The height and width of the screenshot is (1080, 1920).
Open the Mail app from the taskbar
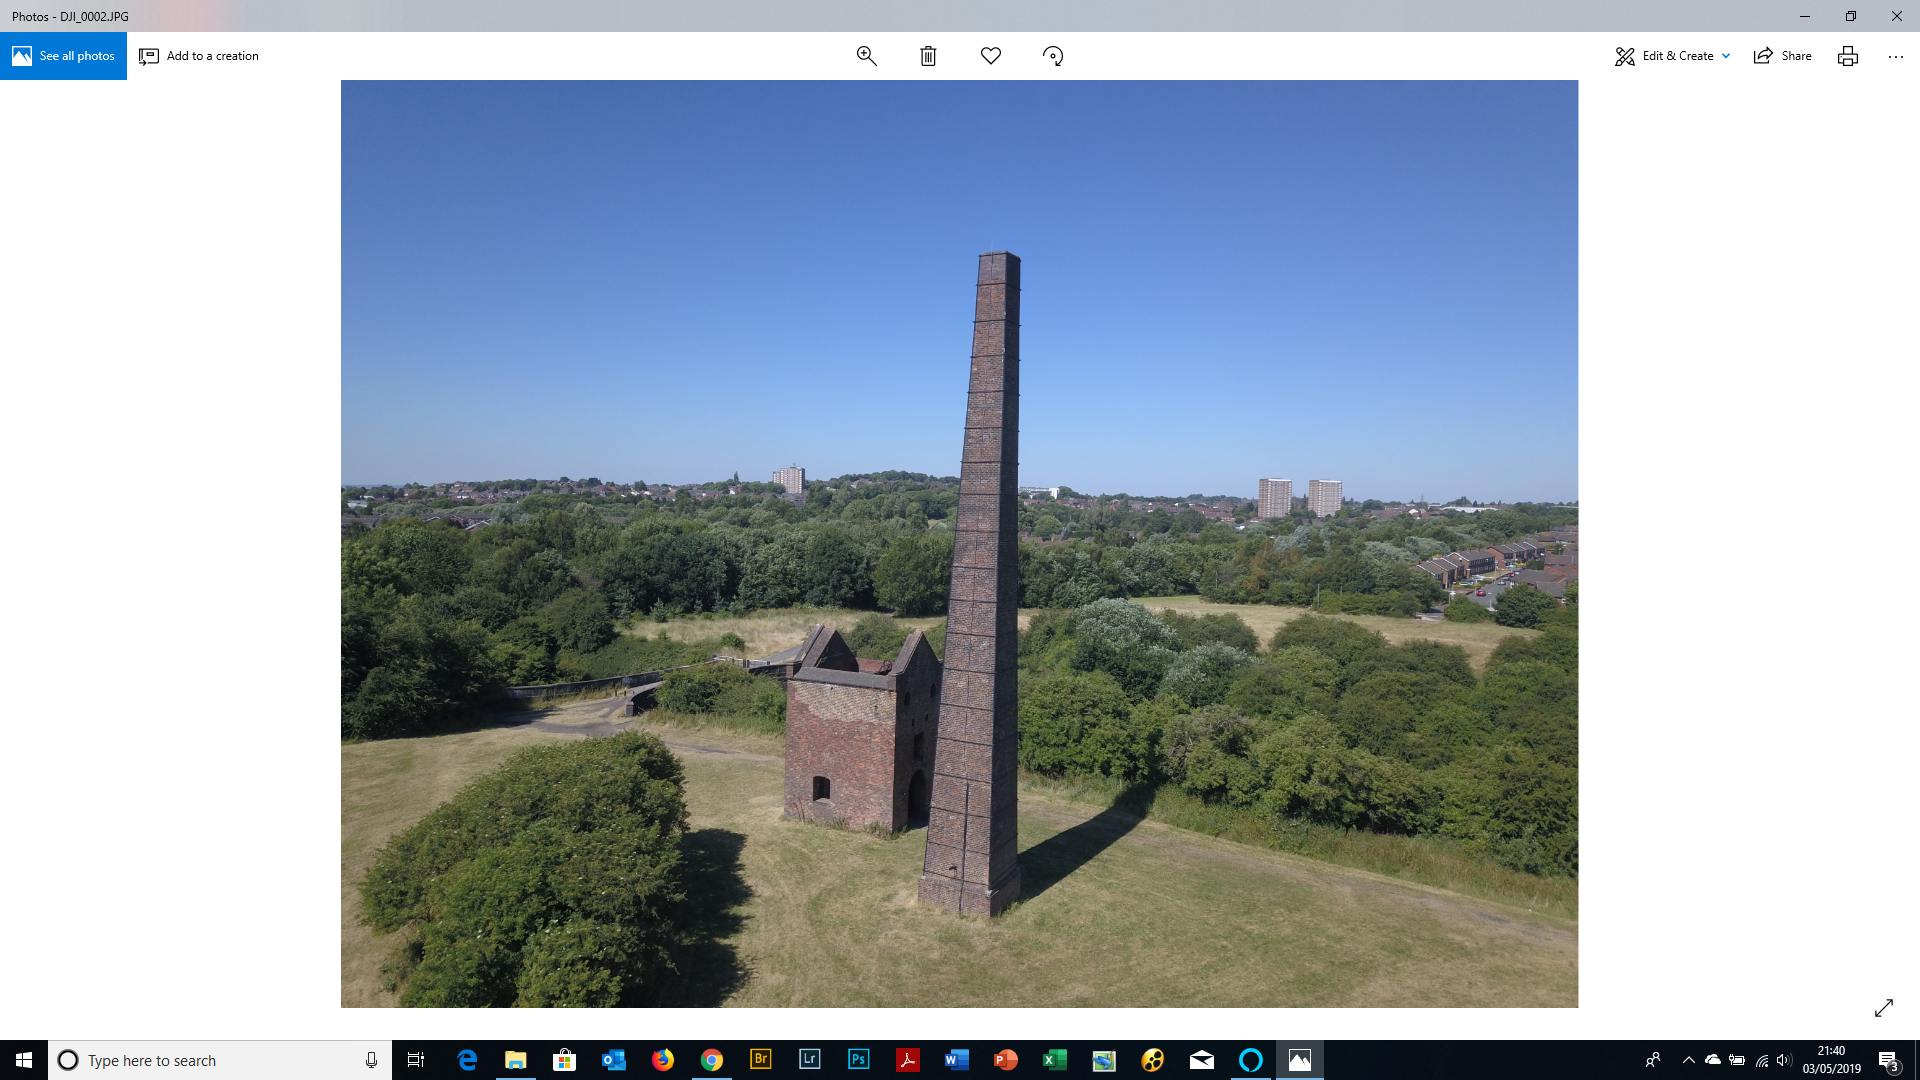click(1202, 1060)
